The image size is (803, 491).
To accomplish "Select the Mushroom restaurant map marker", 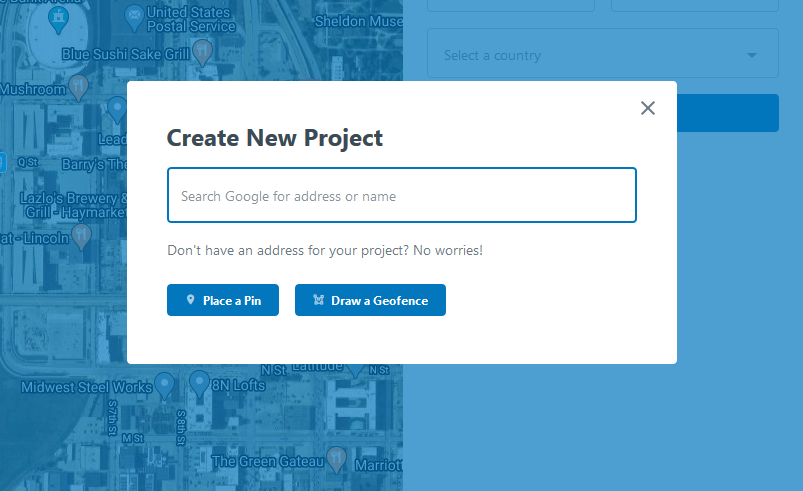I will click(78, 88).
